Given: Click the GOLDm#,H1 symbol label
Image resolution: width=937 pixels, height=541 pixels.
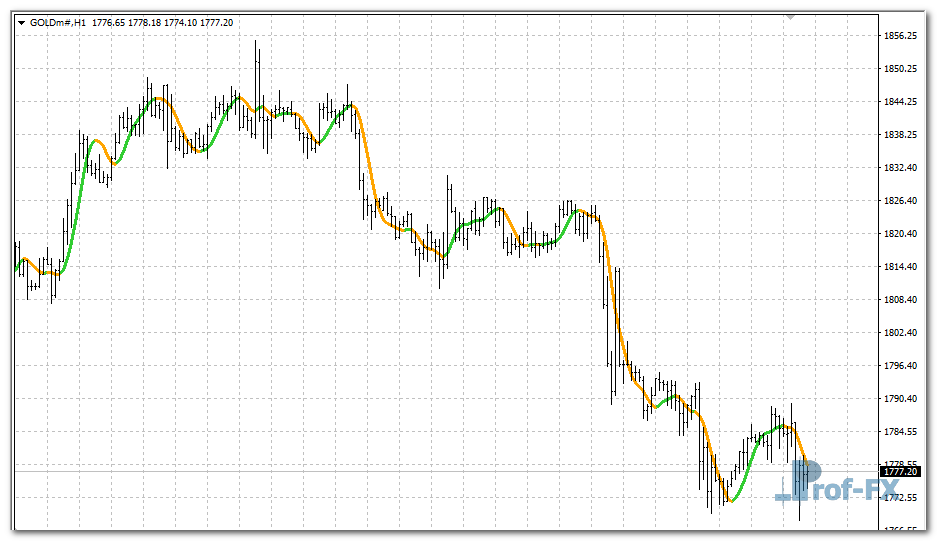Looking at the screenshot, I should pyautogui.click(x=58, y=22).
